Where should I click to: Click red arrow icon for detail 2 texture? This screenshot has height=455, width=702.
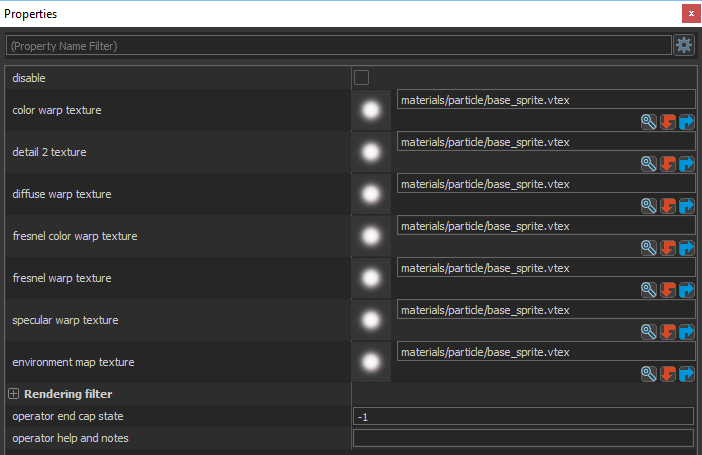[x=668, y=164]
